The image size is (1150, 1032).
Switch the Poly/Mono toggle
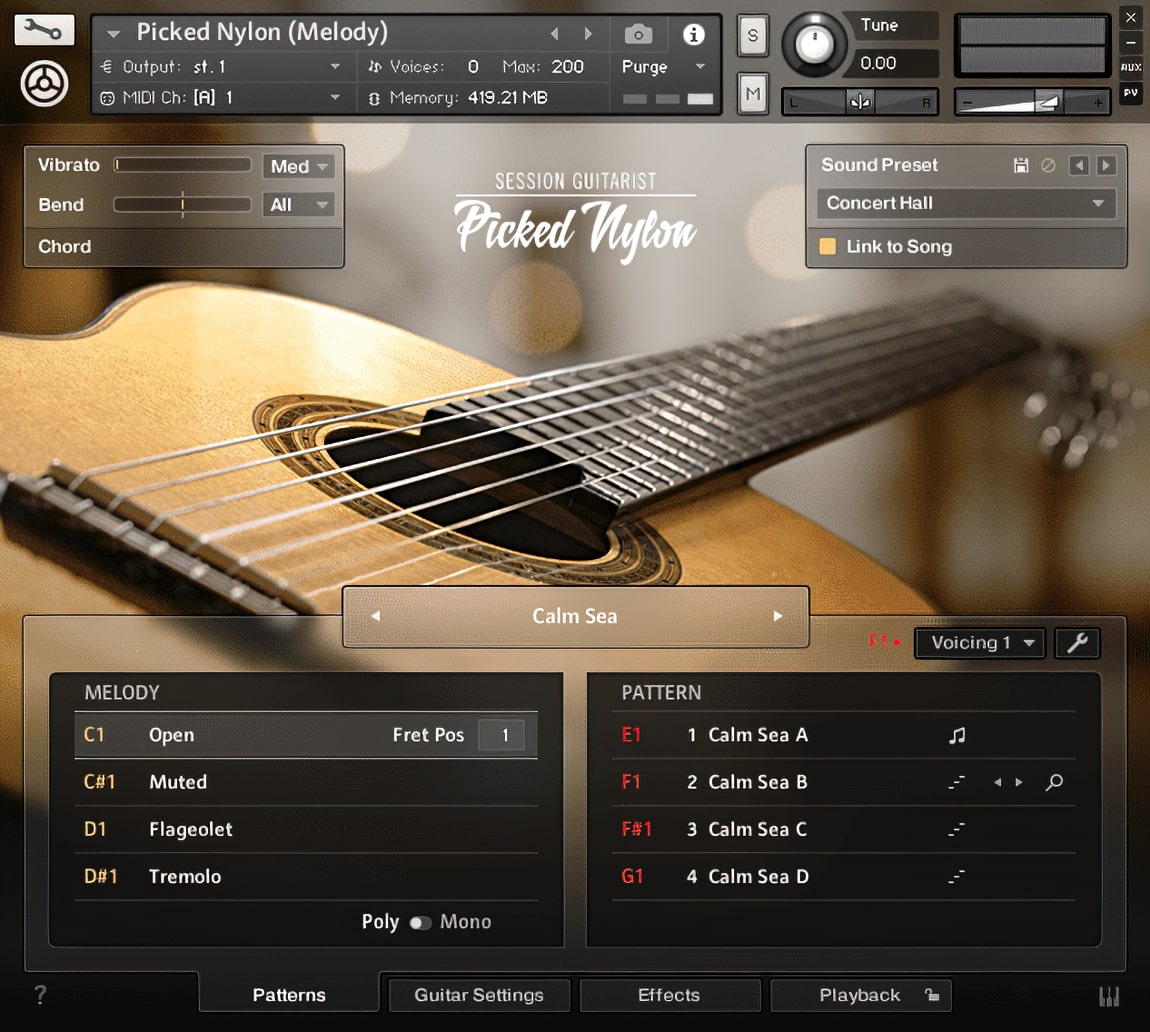(420, 923)
